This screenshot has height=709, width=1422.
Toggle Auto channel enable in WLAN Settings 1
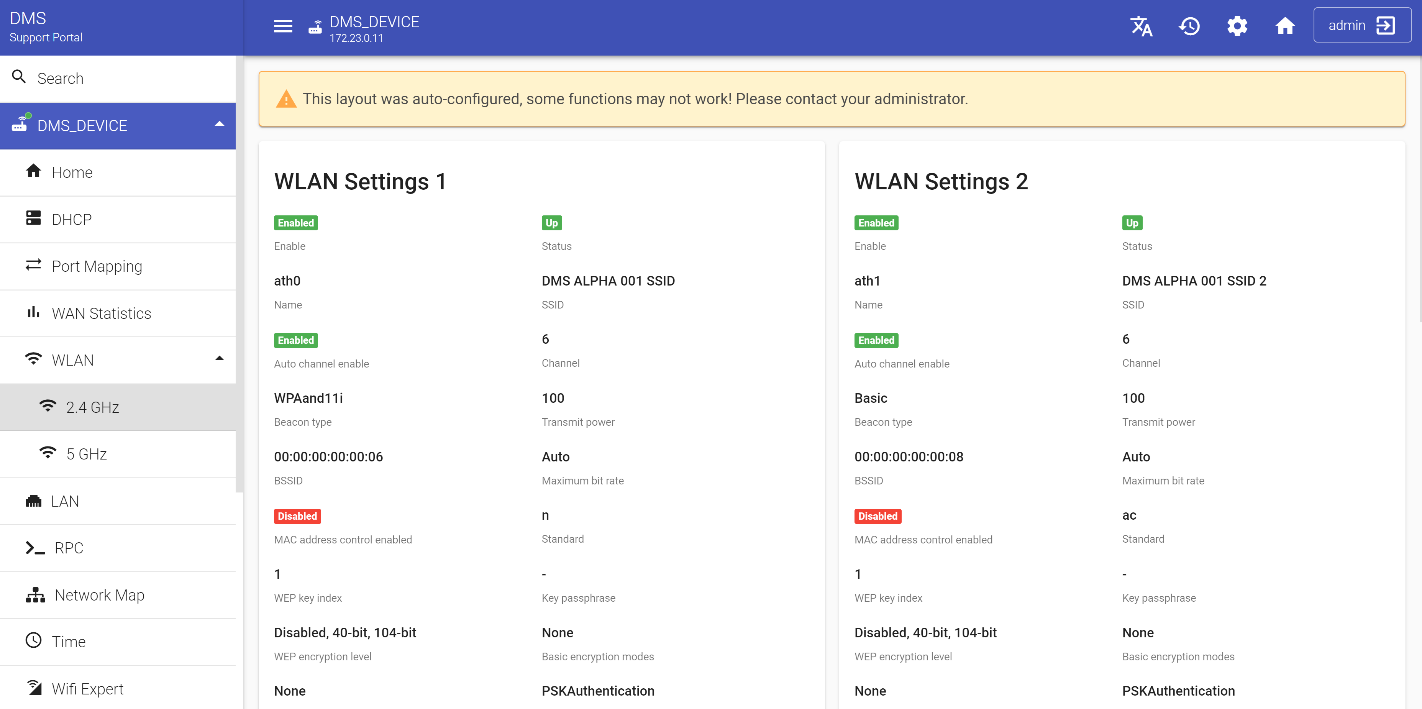296,340
